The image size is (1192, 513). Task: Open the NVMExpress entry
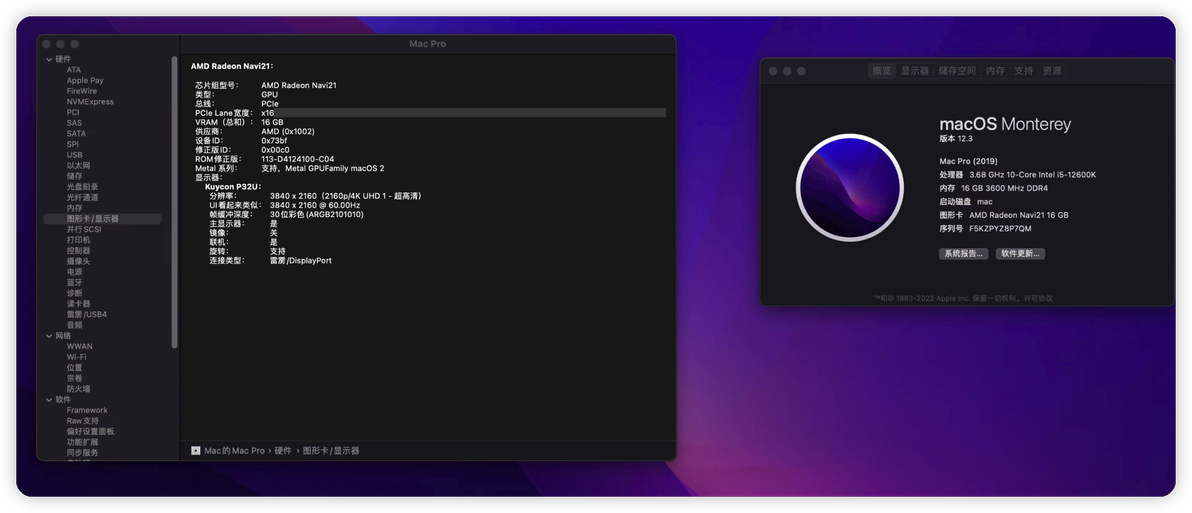(x=90, y=102)
